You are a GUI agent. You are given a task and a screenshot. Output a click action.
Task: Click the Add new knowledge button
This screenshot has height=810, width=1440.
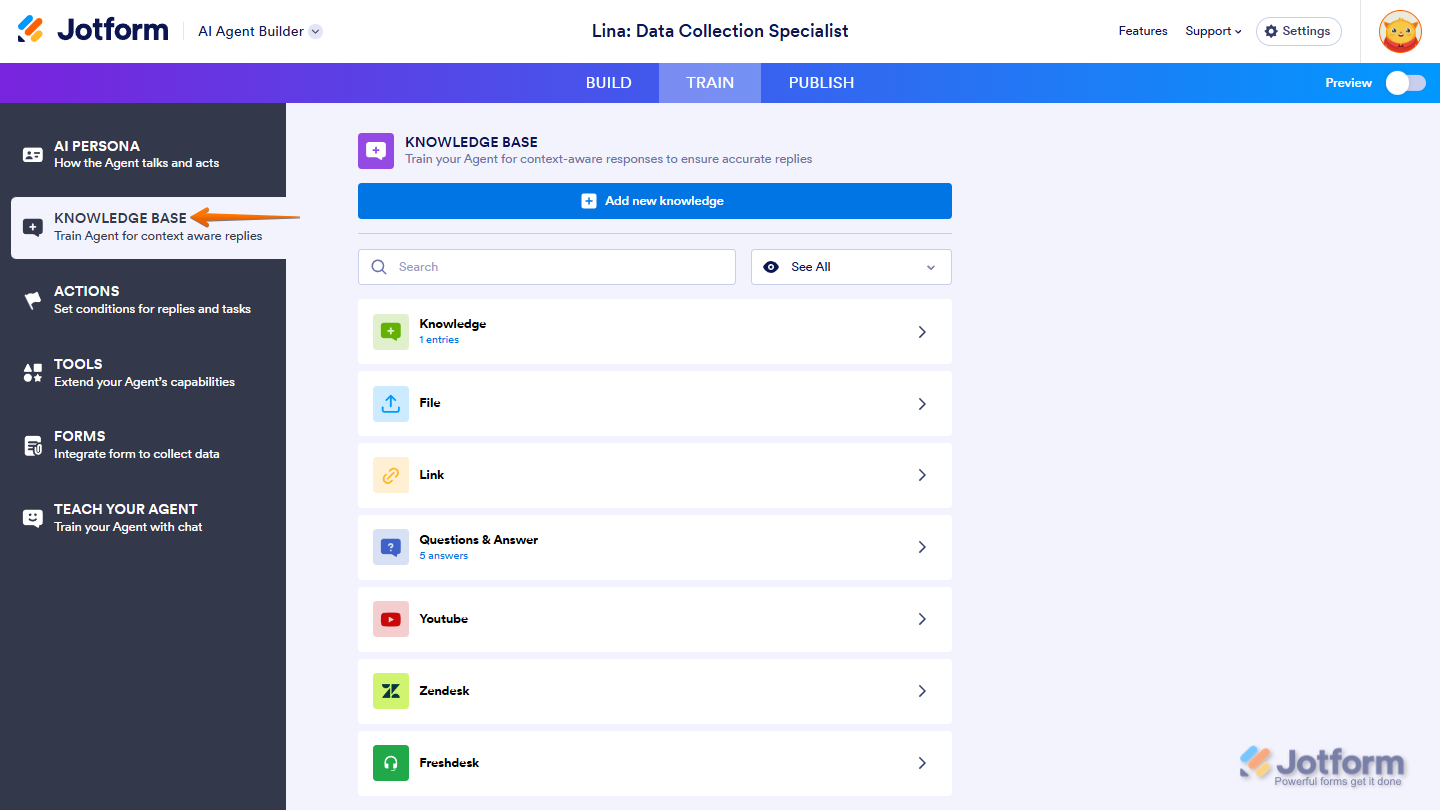(654, 201)
